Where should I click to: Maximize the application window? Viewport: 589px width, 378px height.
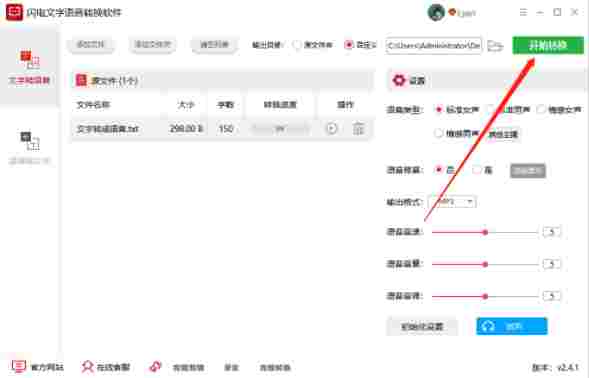coord(557,12)
